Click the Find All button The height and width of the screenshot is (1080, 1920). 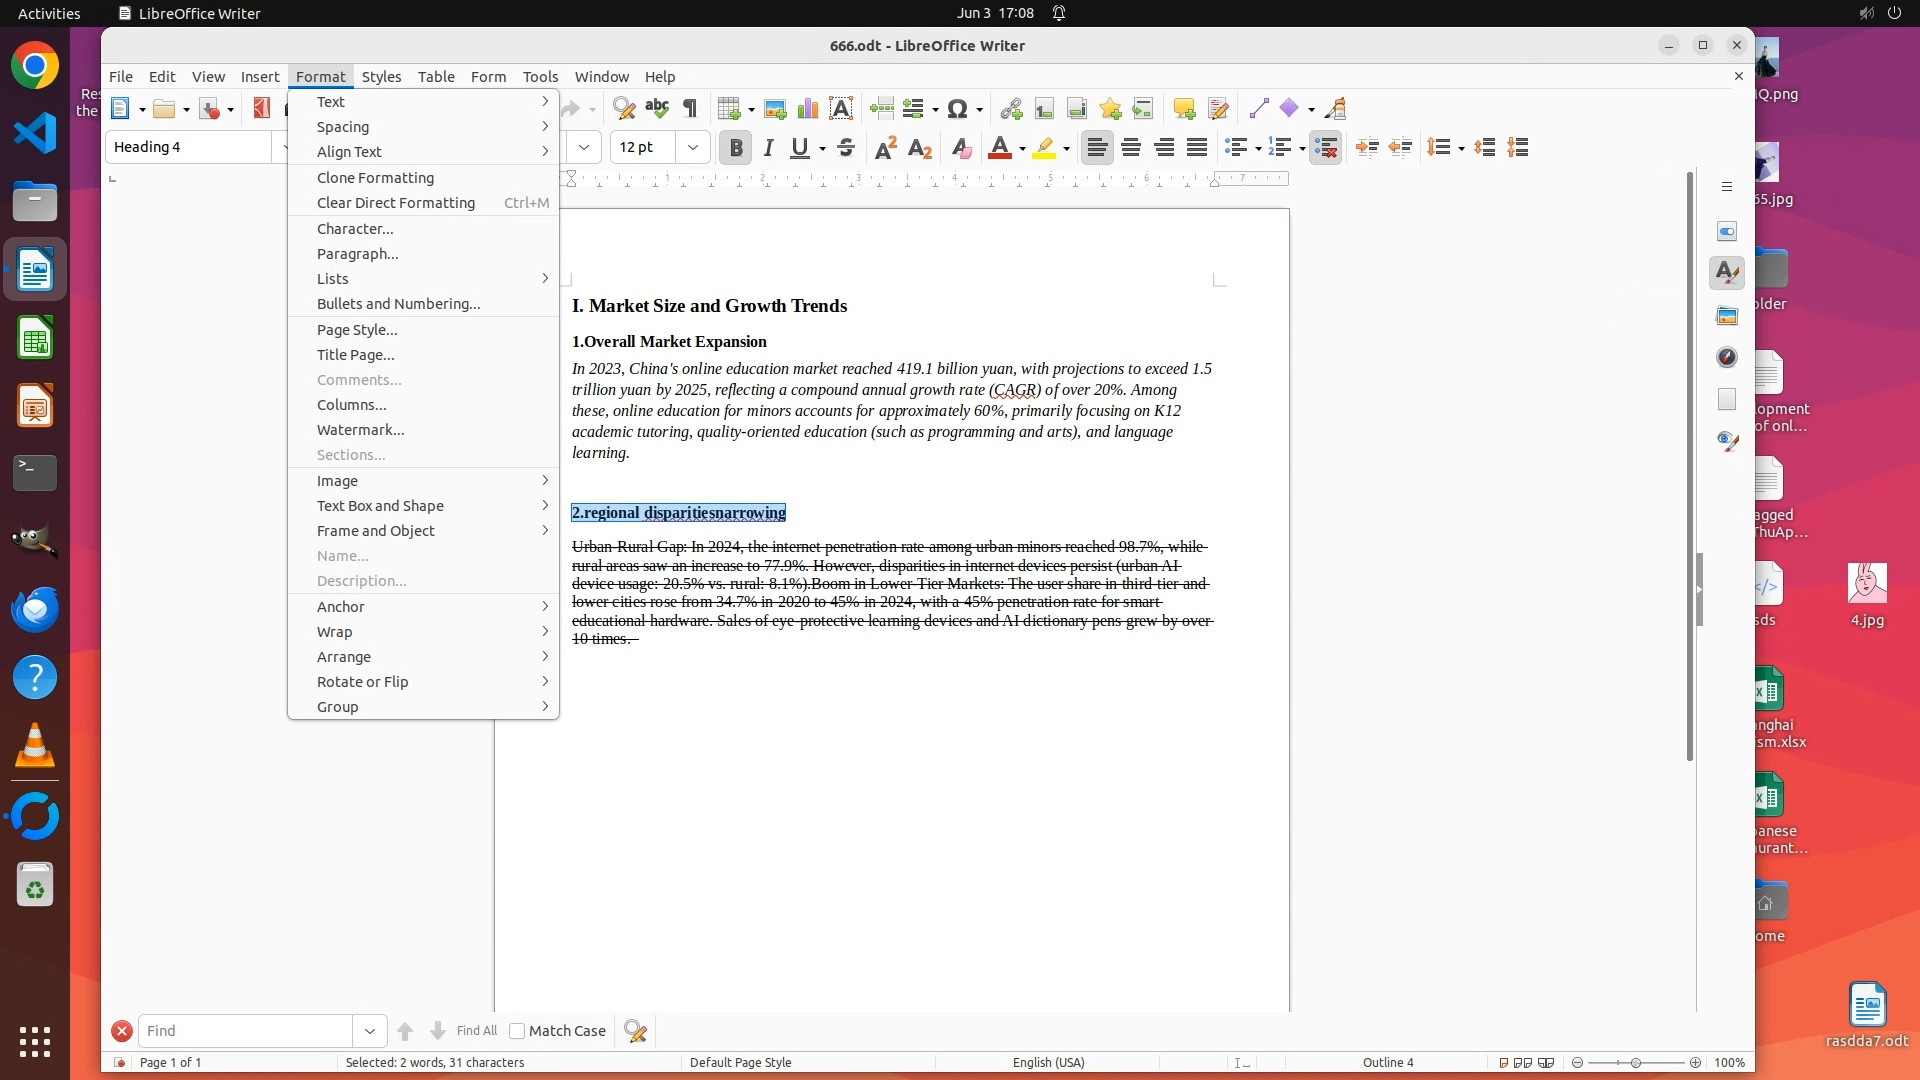coord(476,1031)
